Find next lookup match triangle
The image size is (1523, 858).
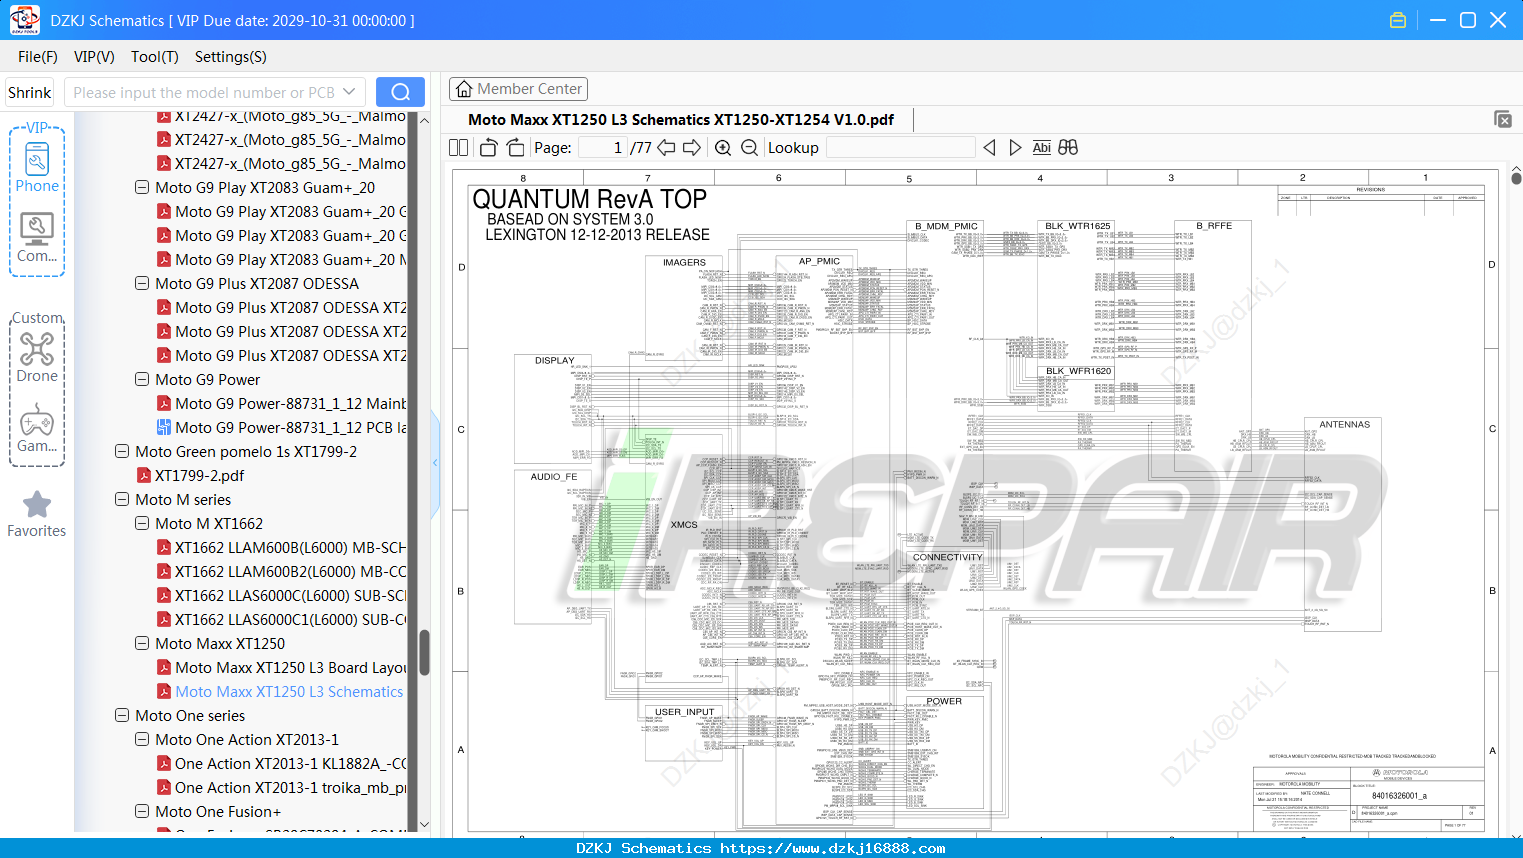point(1015,147)
